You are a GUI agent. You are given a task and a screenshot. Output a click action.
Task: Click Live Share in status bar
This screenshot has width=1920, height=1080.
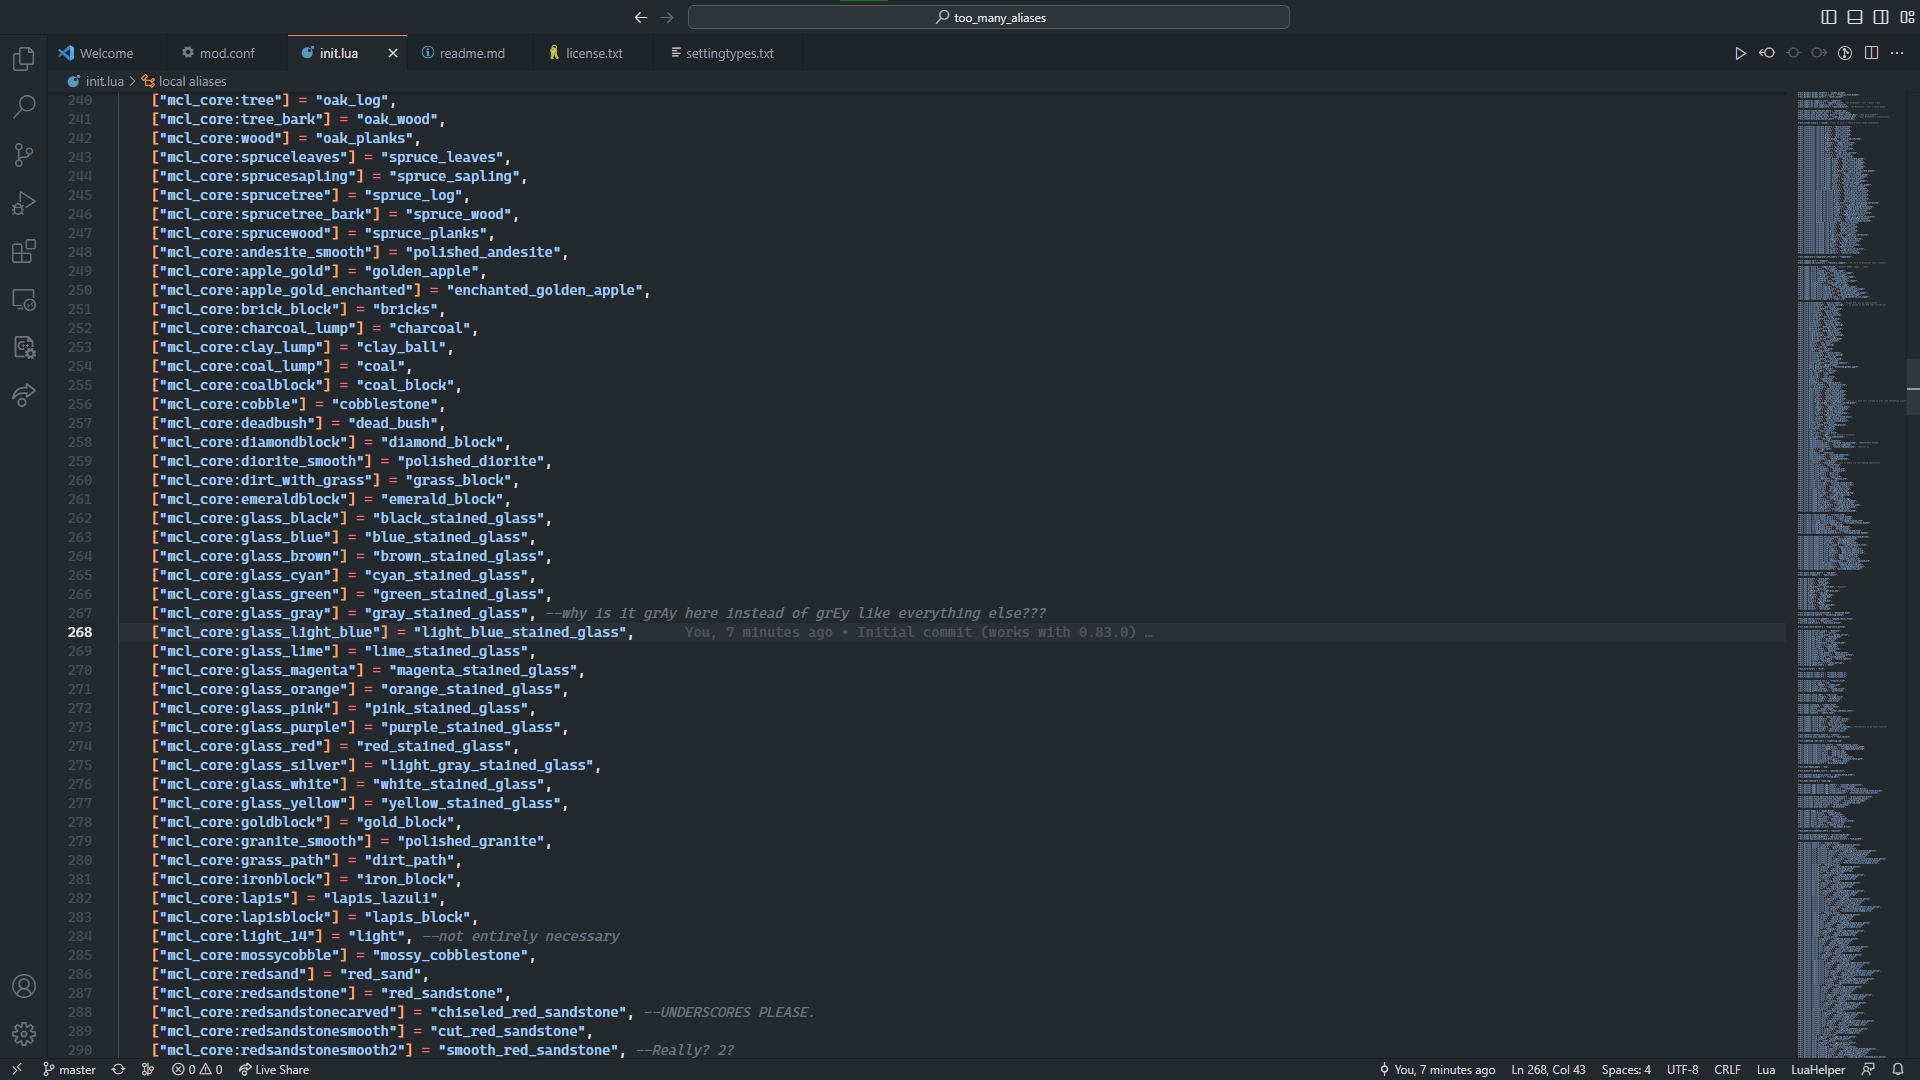tap(274, 1069)
